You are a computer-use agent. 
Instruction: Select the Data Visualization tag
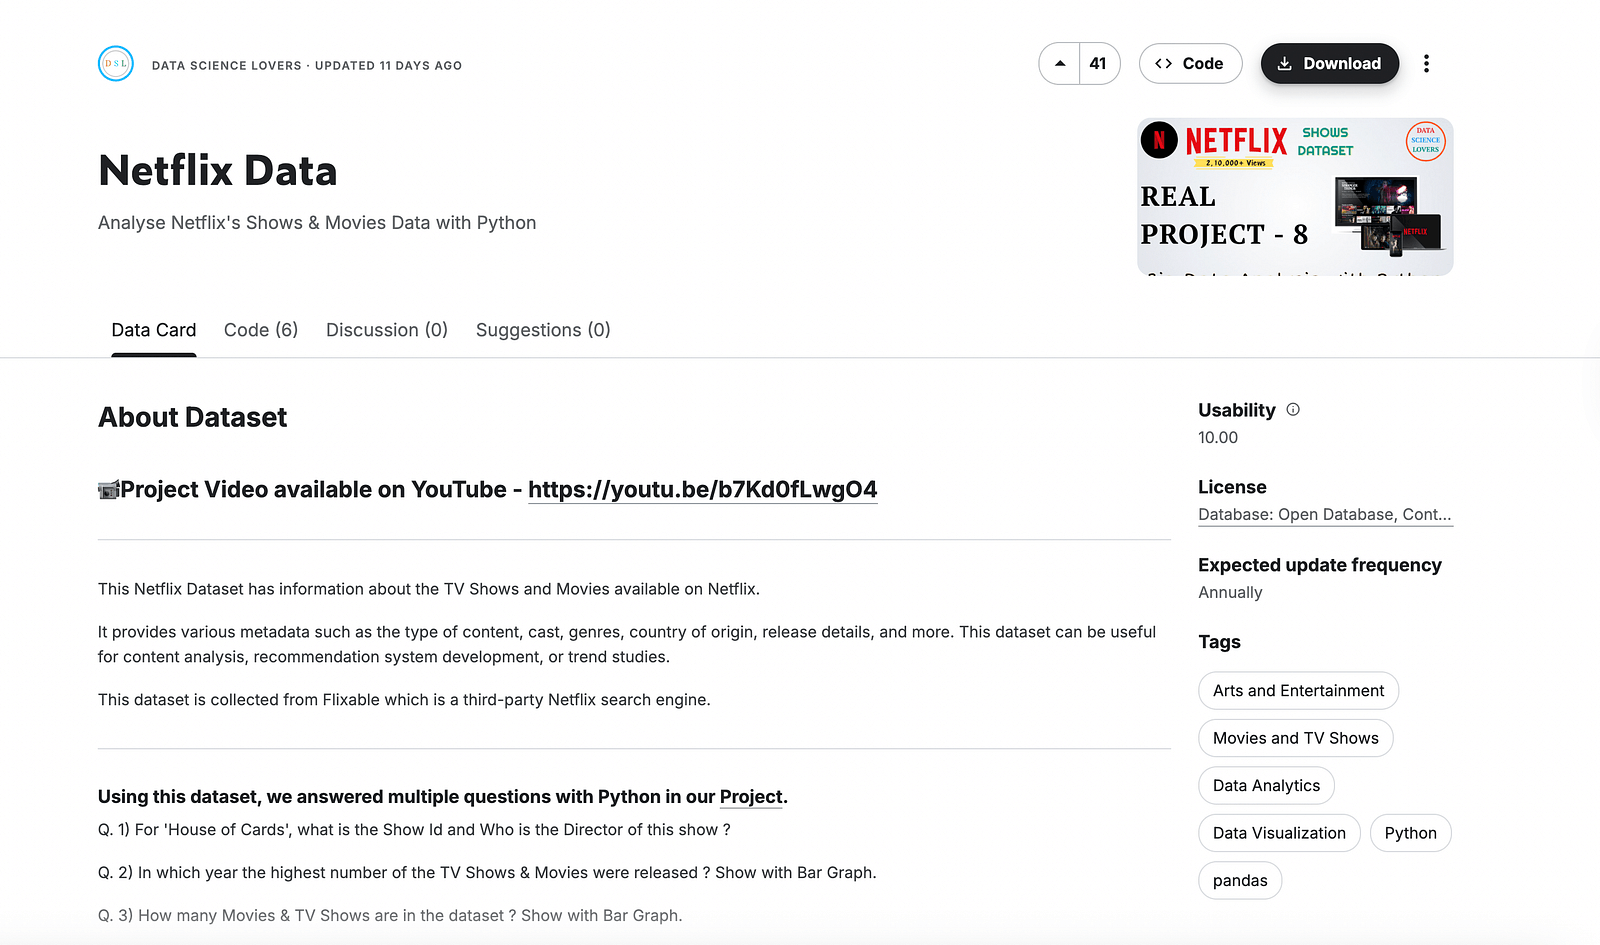click(1279, 833)
